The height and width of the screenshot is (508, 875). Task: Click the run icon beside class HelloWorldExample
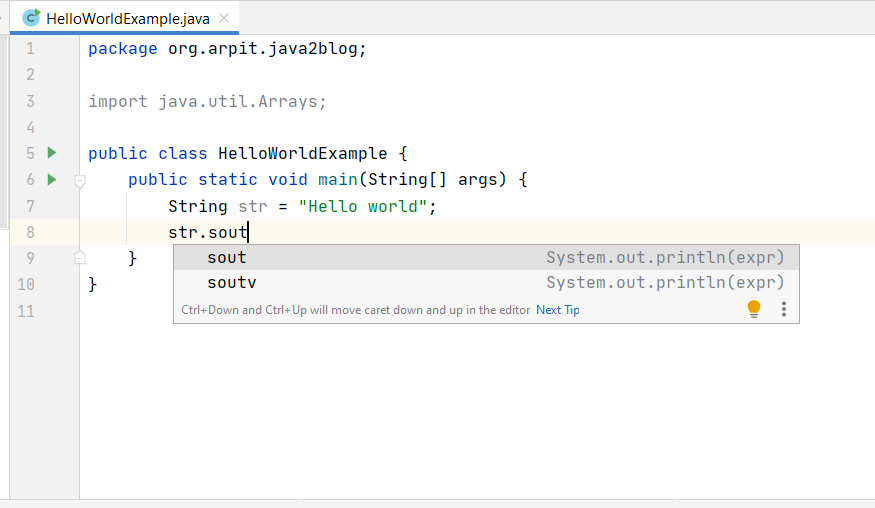pyautogui.click(x=52, y=153)
